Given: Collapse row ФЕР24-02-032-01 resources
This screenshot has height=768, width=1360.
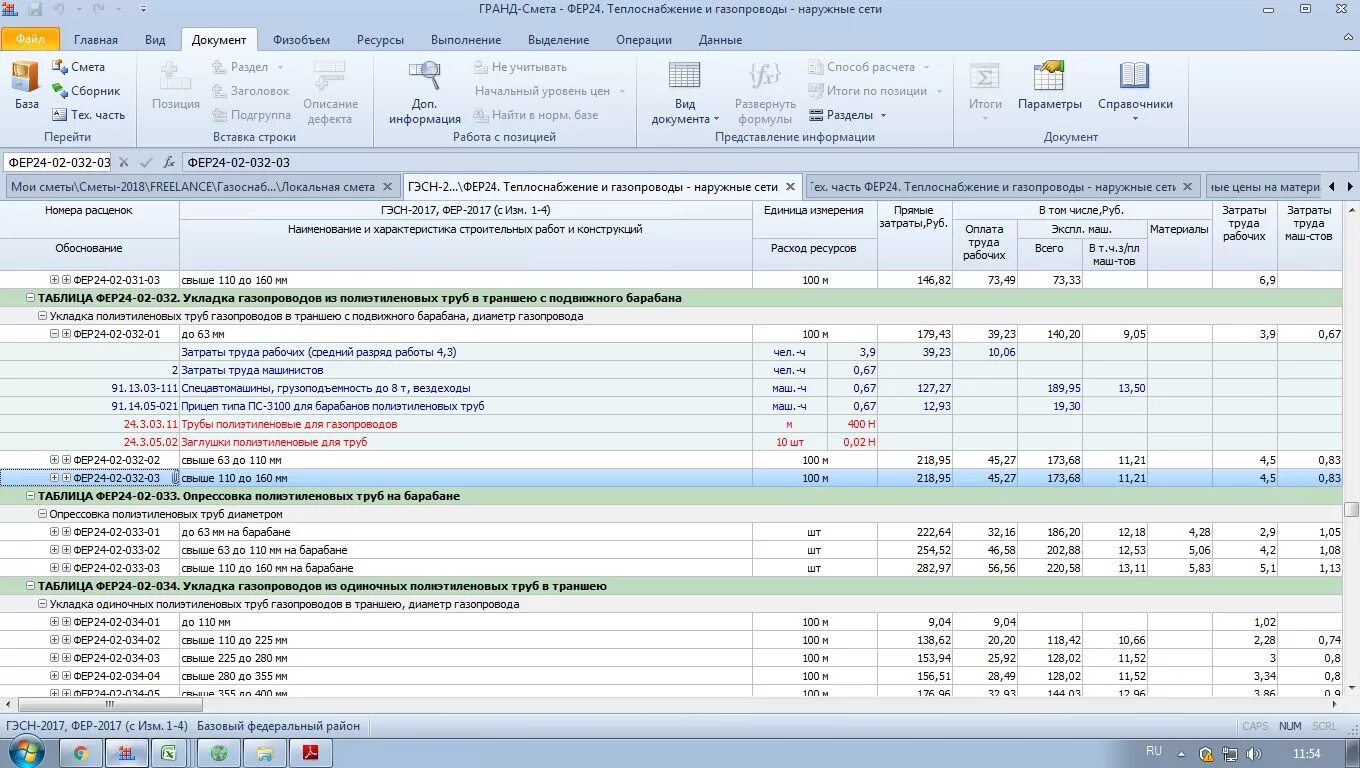Looking at the screenshot, I should click(x=55, y=334).
